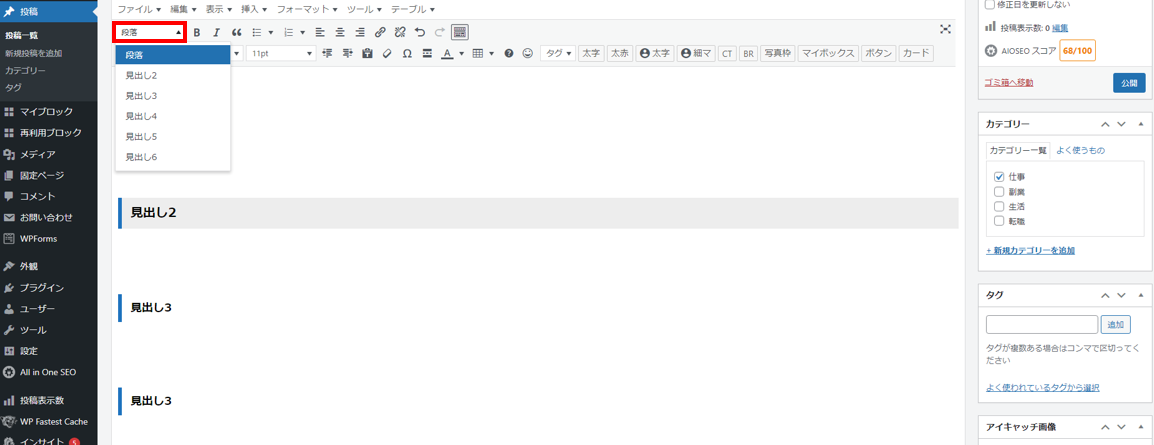The image size is (1154, 445).
Task: Click the Bold formatting icon
Action: 197,32
